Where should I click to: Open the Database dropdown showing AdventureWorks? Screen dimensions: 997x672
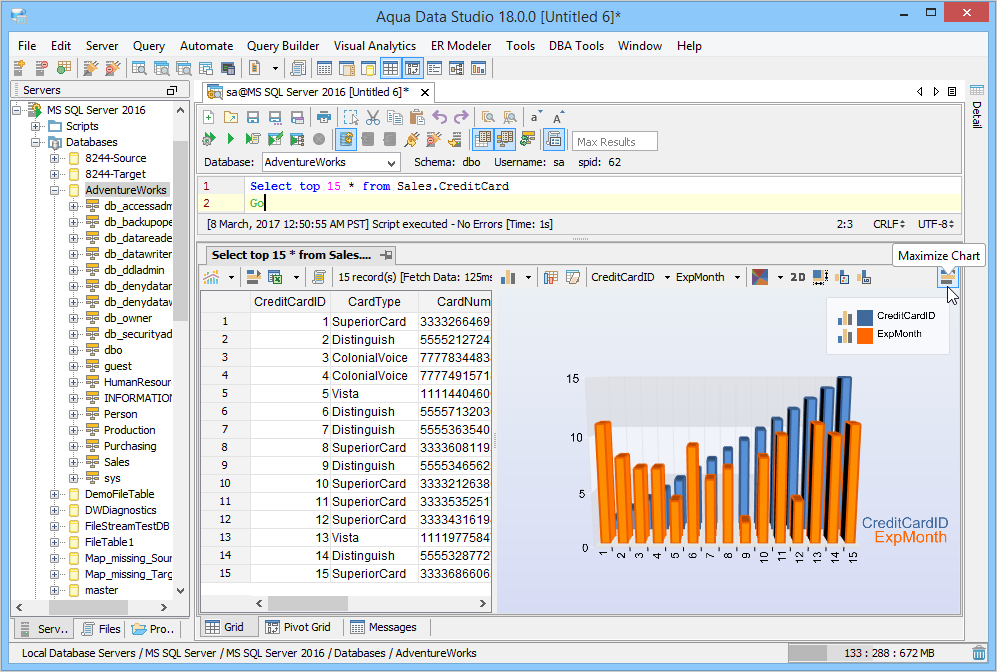point(391,162)
